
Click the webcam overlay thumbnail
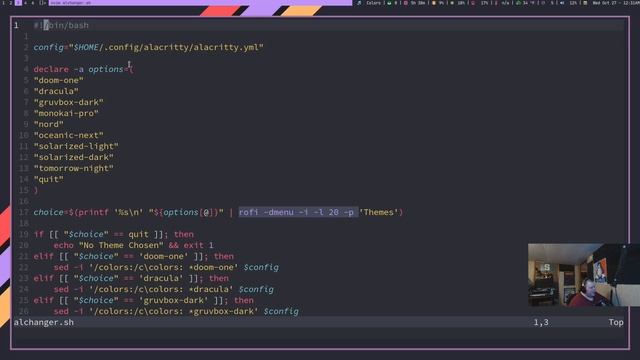[x=584, y=275]
